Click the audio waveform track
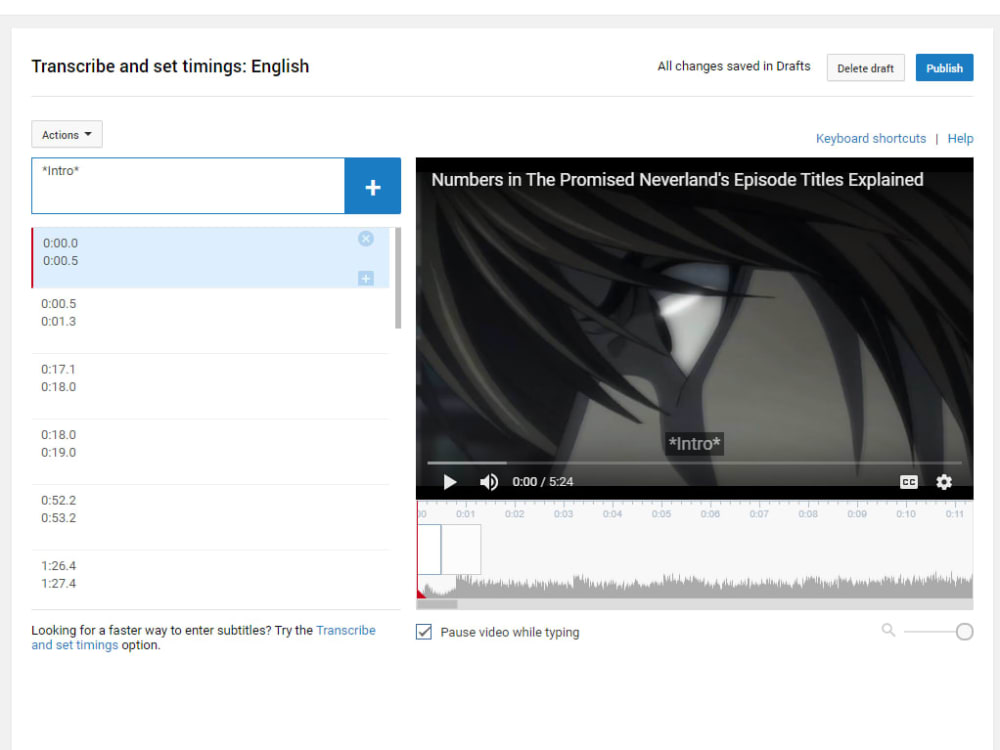This screenshot has width=1000, height=750. [x=695, y=585]
